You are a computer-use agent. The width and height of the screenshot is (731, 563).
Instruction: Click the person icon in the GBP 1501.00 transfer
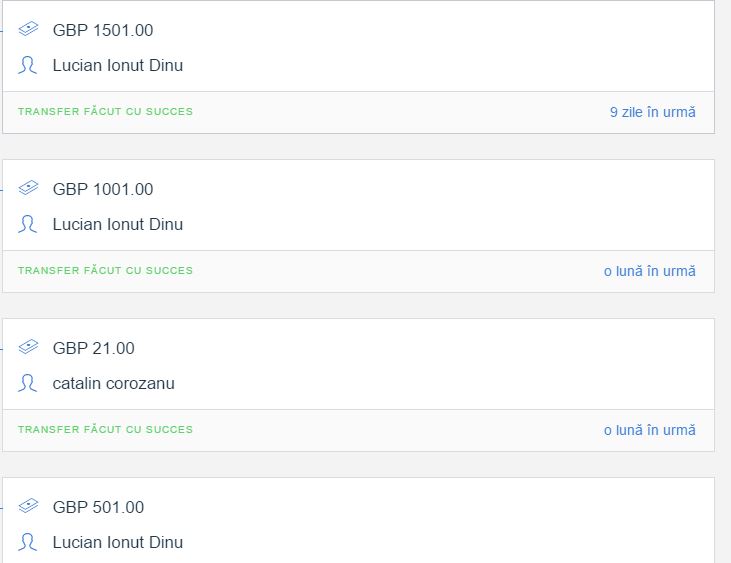click(28, 66)
